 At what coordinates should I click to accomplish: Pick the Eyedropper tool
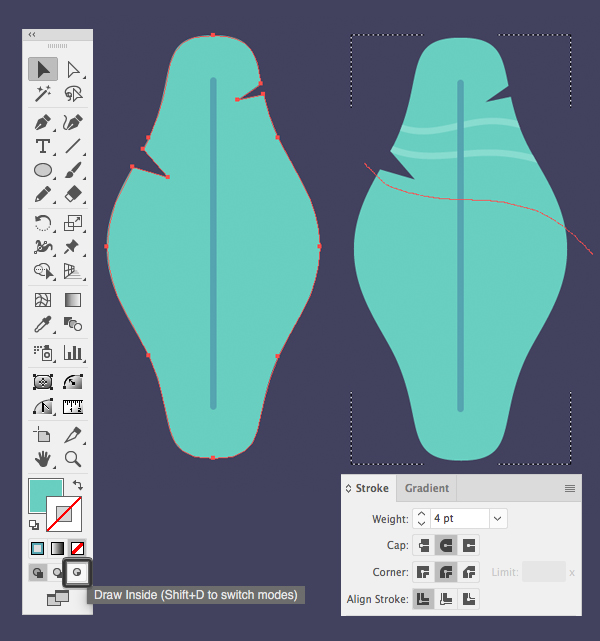point(43,323)
